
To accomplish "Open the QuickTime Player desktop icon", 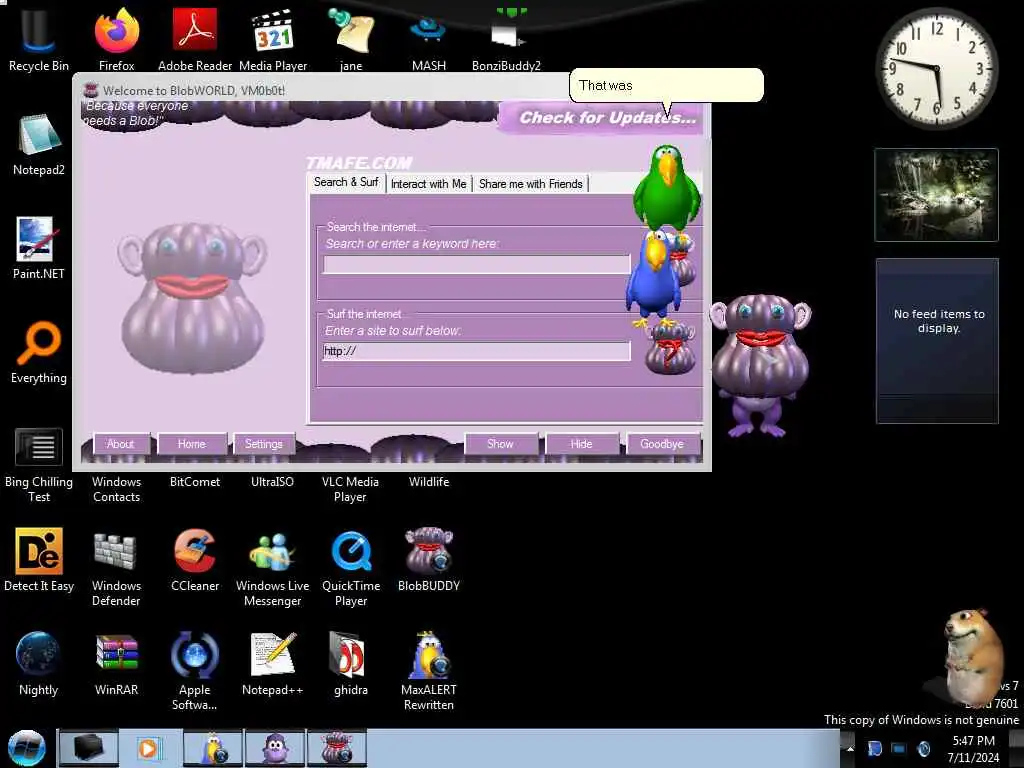I will [x=351, y=568].
